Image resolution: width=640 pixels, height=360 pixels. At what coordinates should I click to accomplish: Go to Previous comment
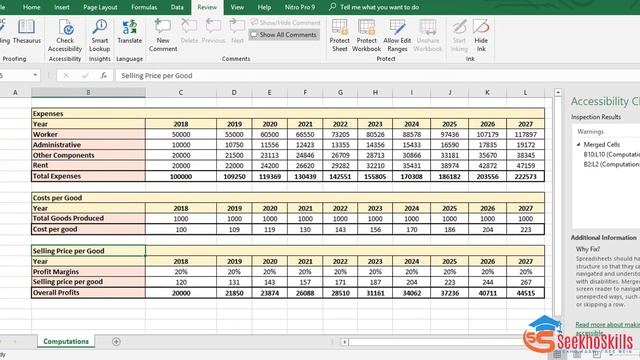(213, 32)
